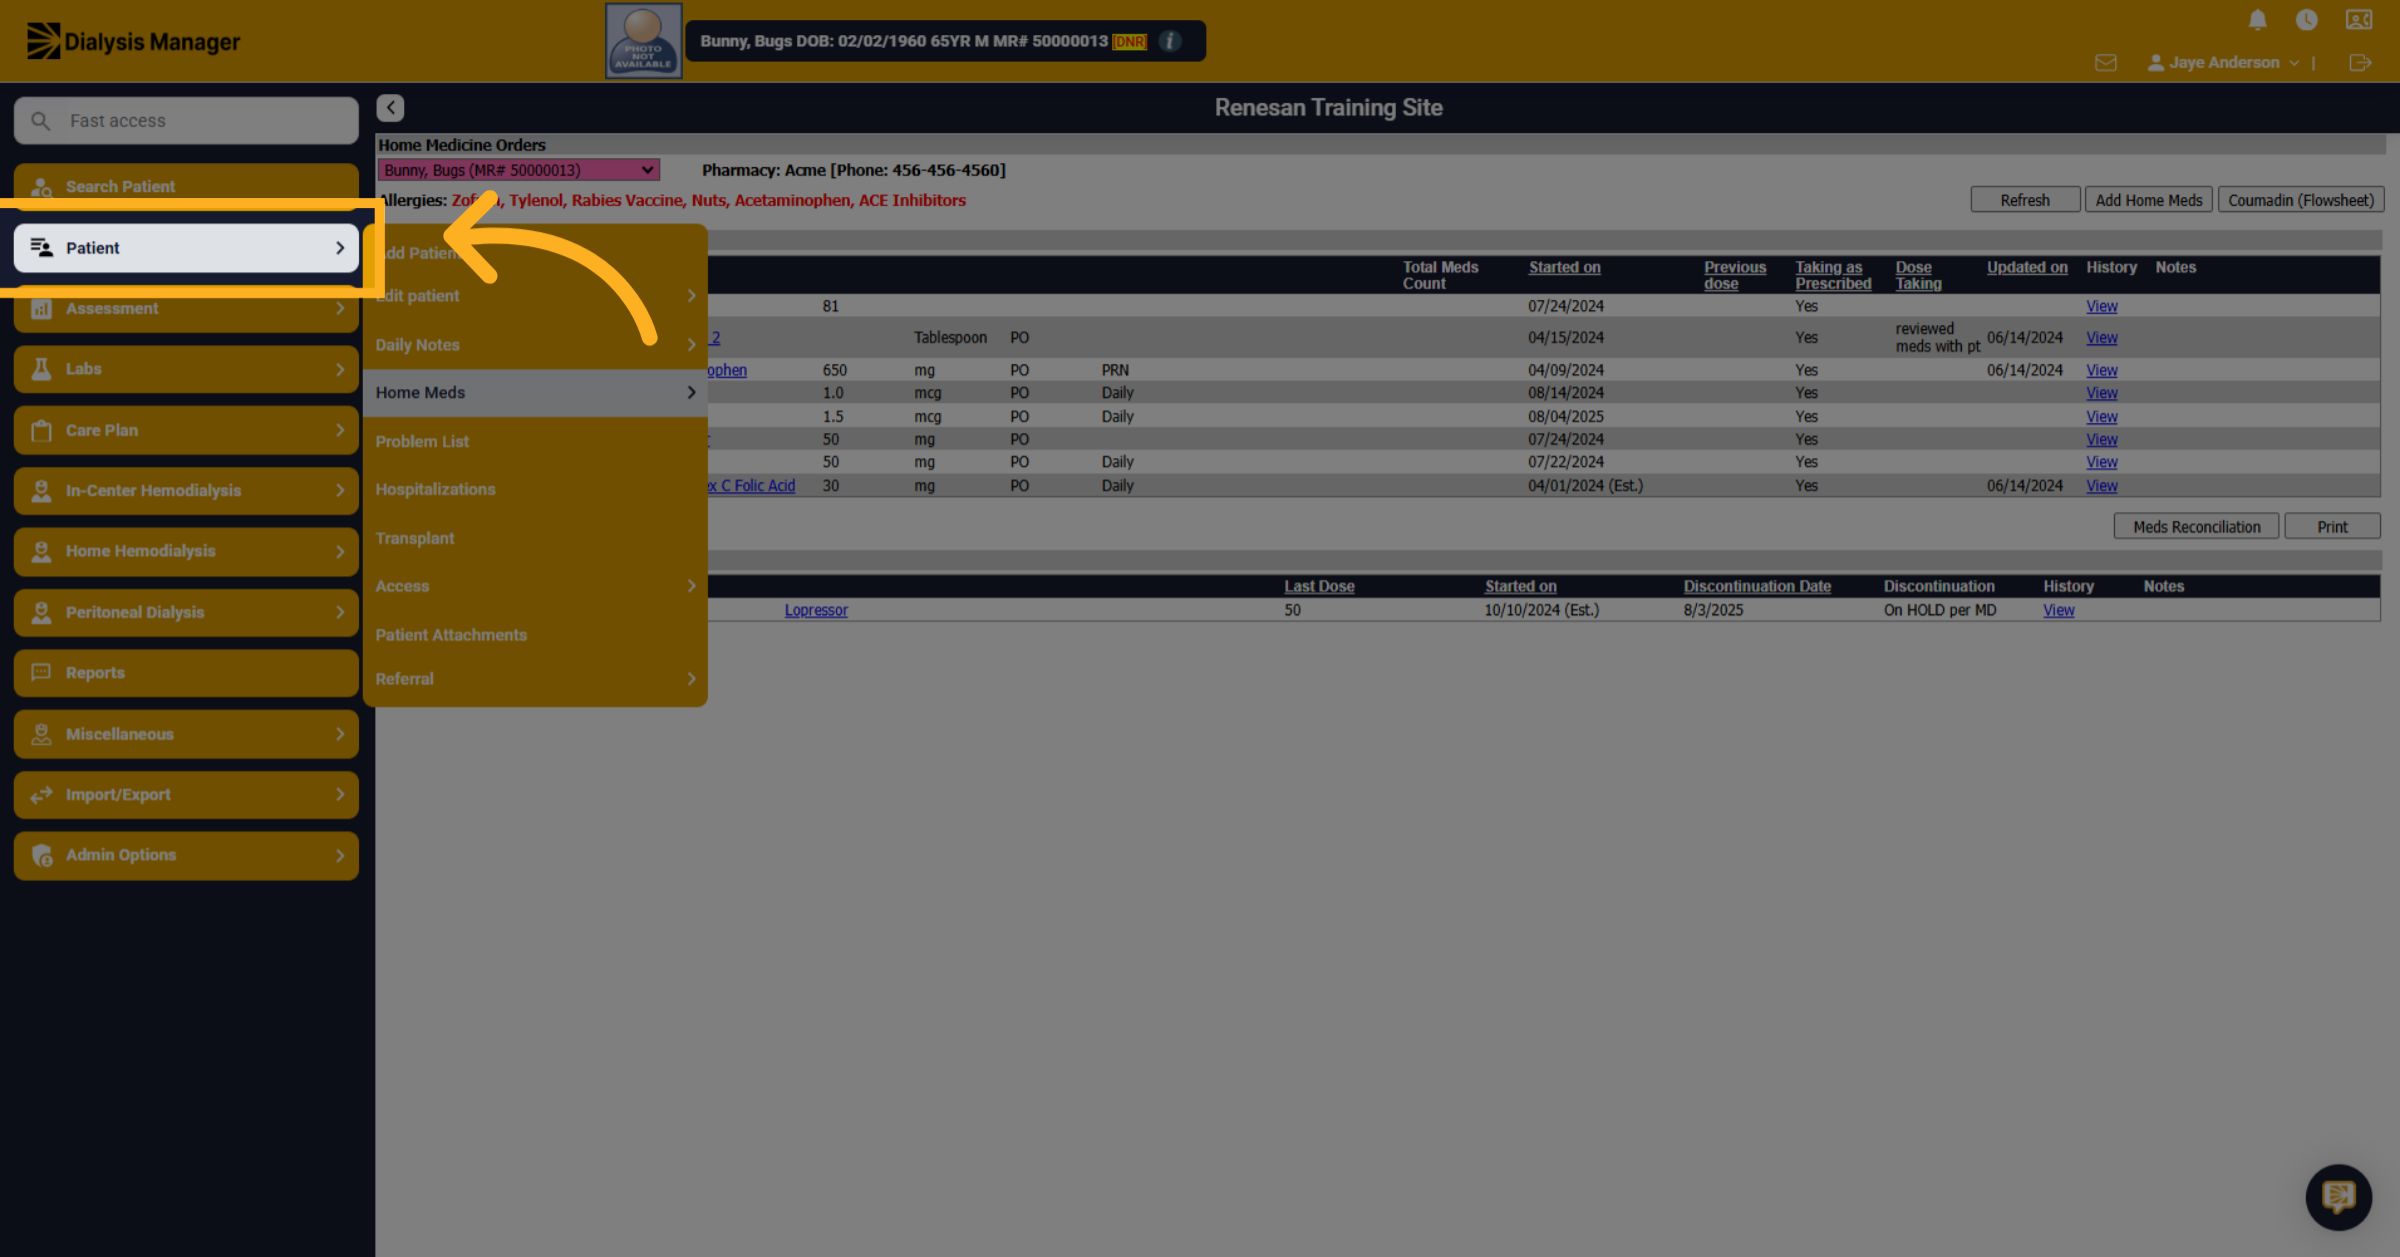Click the patient photo thumbnail
Image resolution: width=2400 pixels, height=1257 pixels.
tap(643, 41)
